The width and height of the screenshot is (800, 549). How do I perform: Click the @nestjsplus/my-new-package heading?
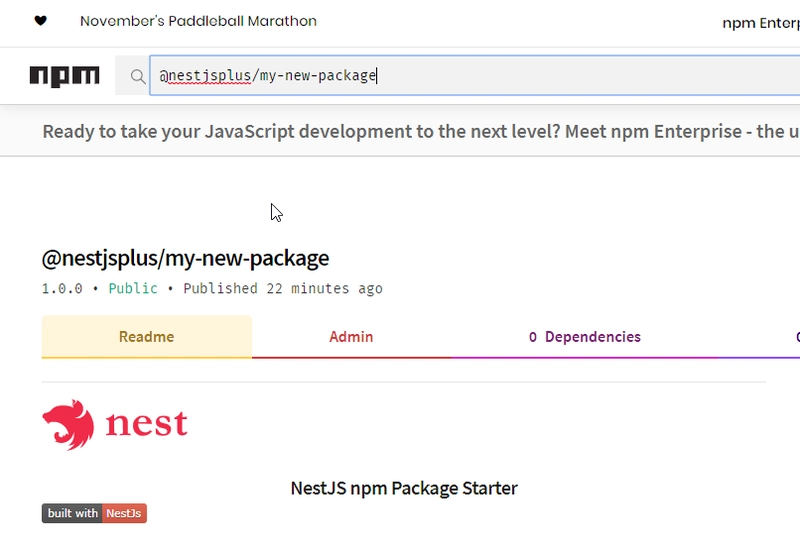185,258
